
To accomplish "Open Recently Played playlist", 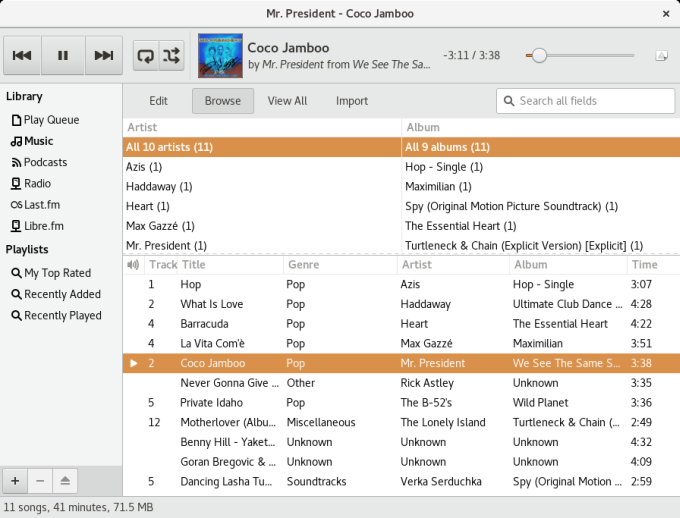I will (56, 315).
